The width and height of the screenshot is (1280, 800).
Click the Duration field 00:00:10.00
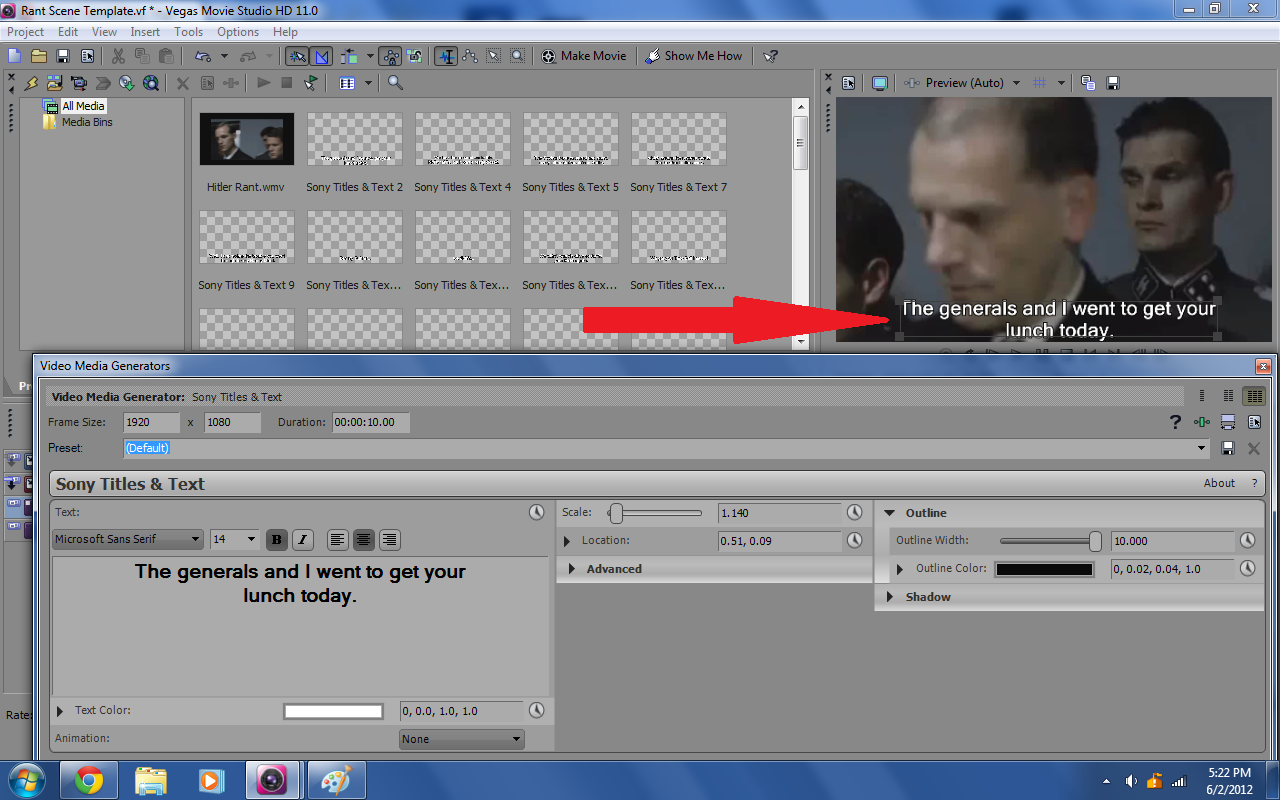point(371,422)
